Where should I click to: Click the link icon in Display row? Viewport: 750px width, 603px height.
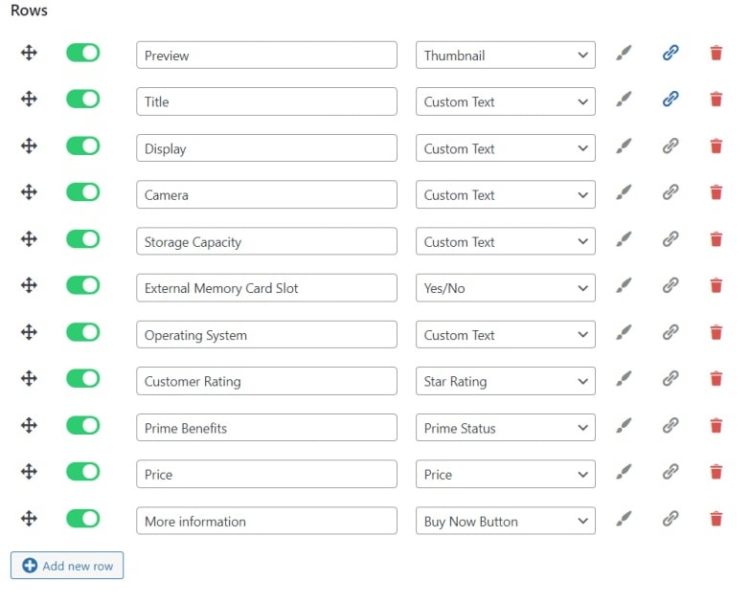point(671,146)
